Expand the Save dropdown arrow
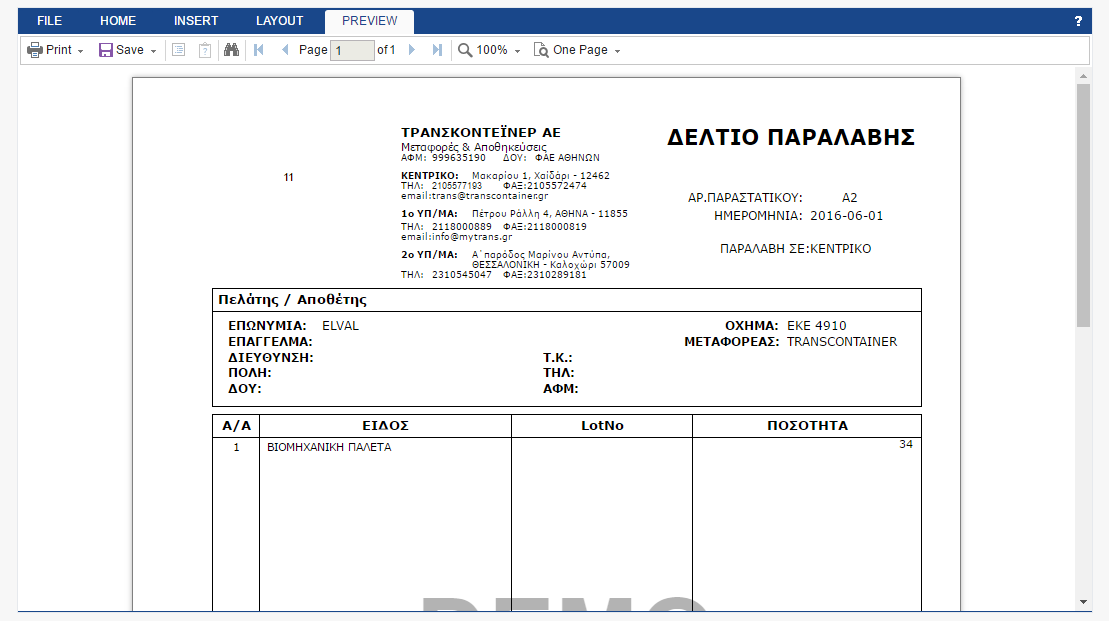The image size is (1109, 621). [153, 52]
